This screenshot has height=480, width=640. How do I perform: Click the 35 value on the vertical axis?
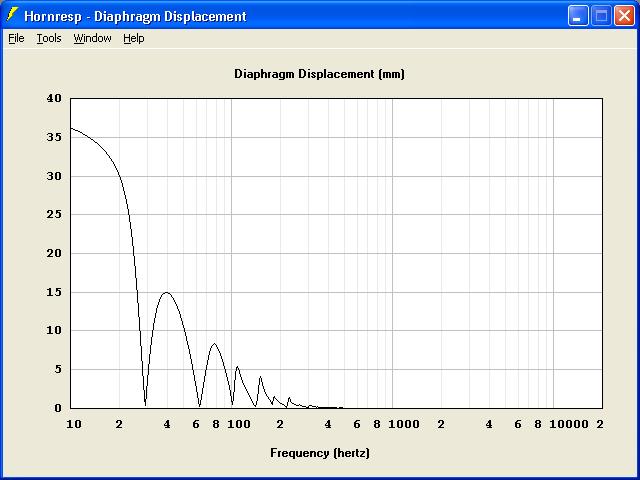pos(54,137)
